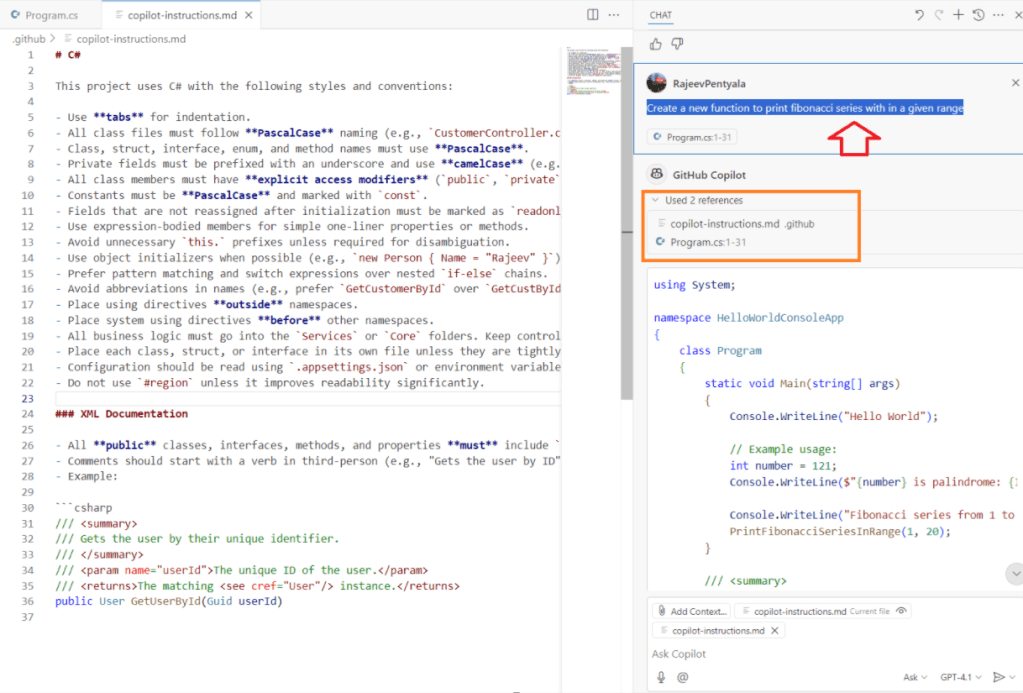The image size is (1023, 693).
Task: Open the Ask mode dropdown
Action: pos(915,677)
